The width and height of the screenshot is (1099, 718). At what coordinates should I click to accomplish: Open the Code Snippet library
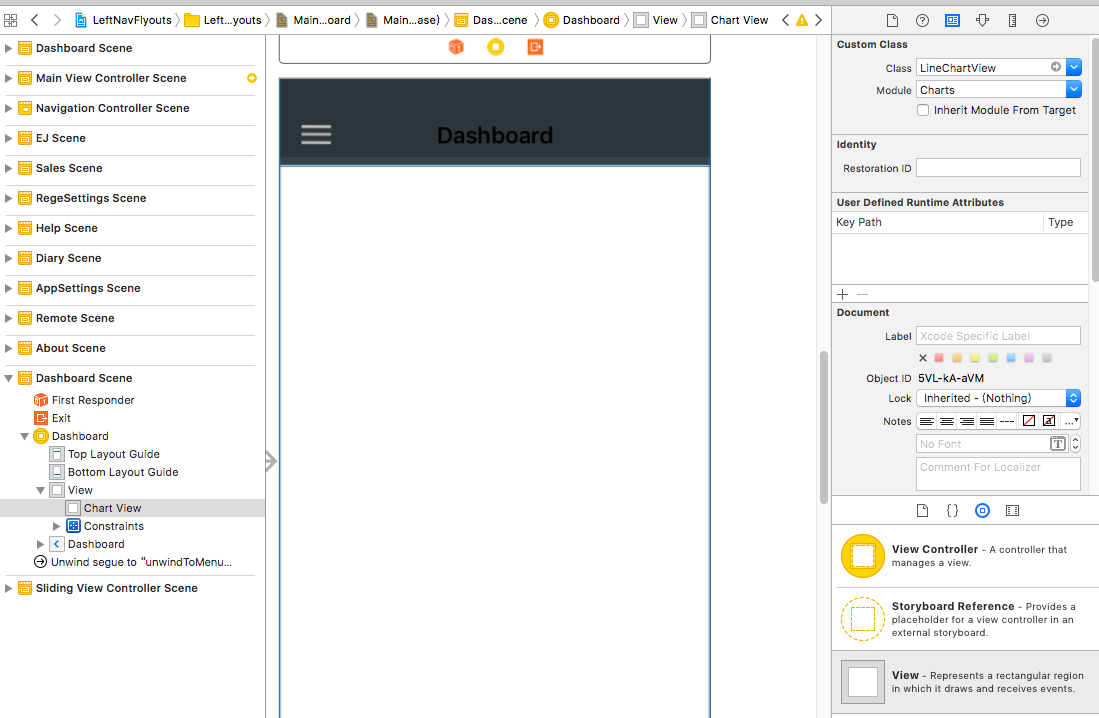click(x=952, y=510)
